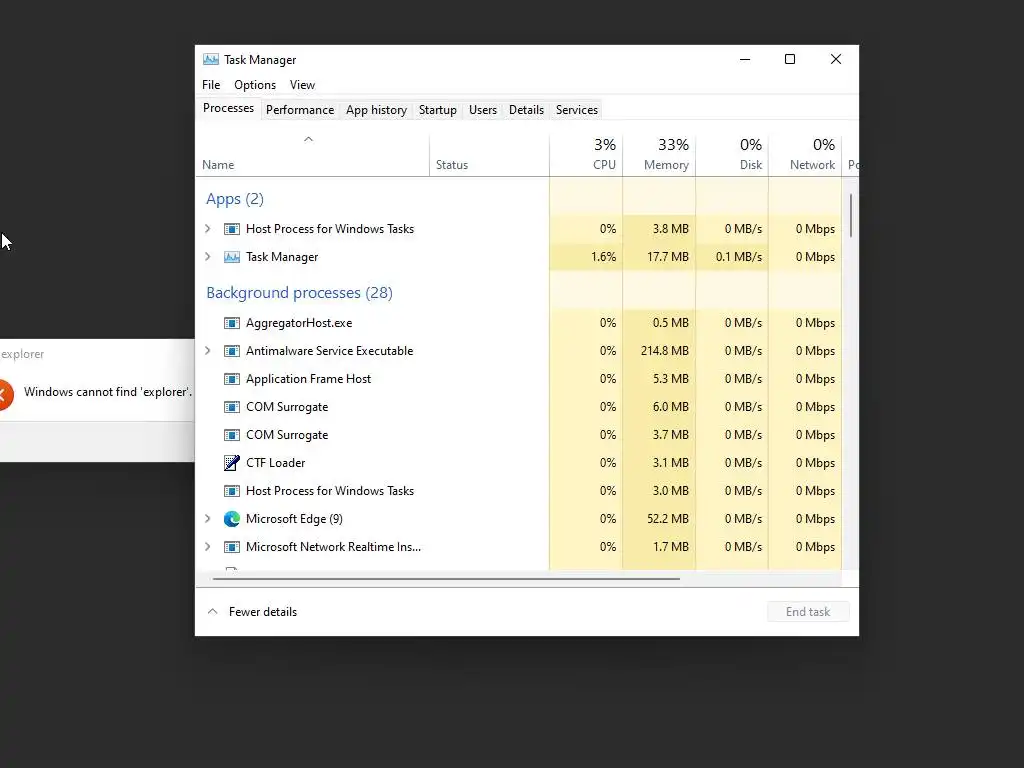This screenshot has width=1024, height=768.
Task: Switch to the Startup tab
Action: point(438,110)
